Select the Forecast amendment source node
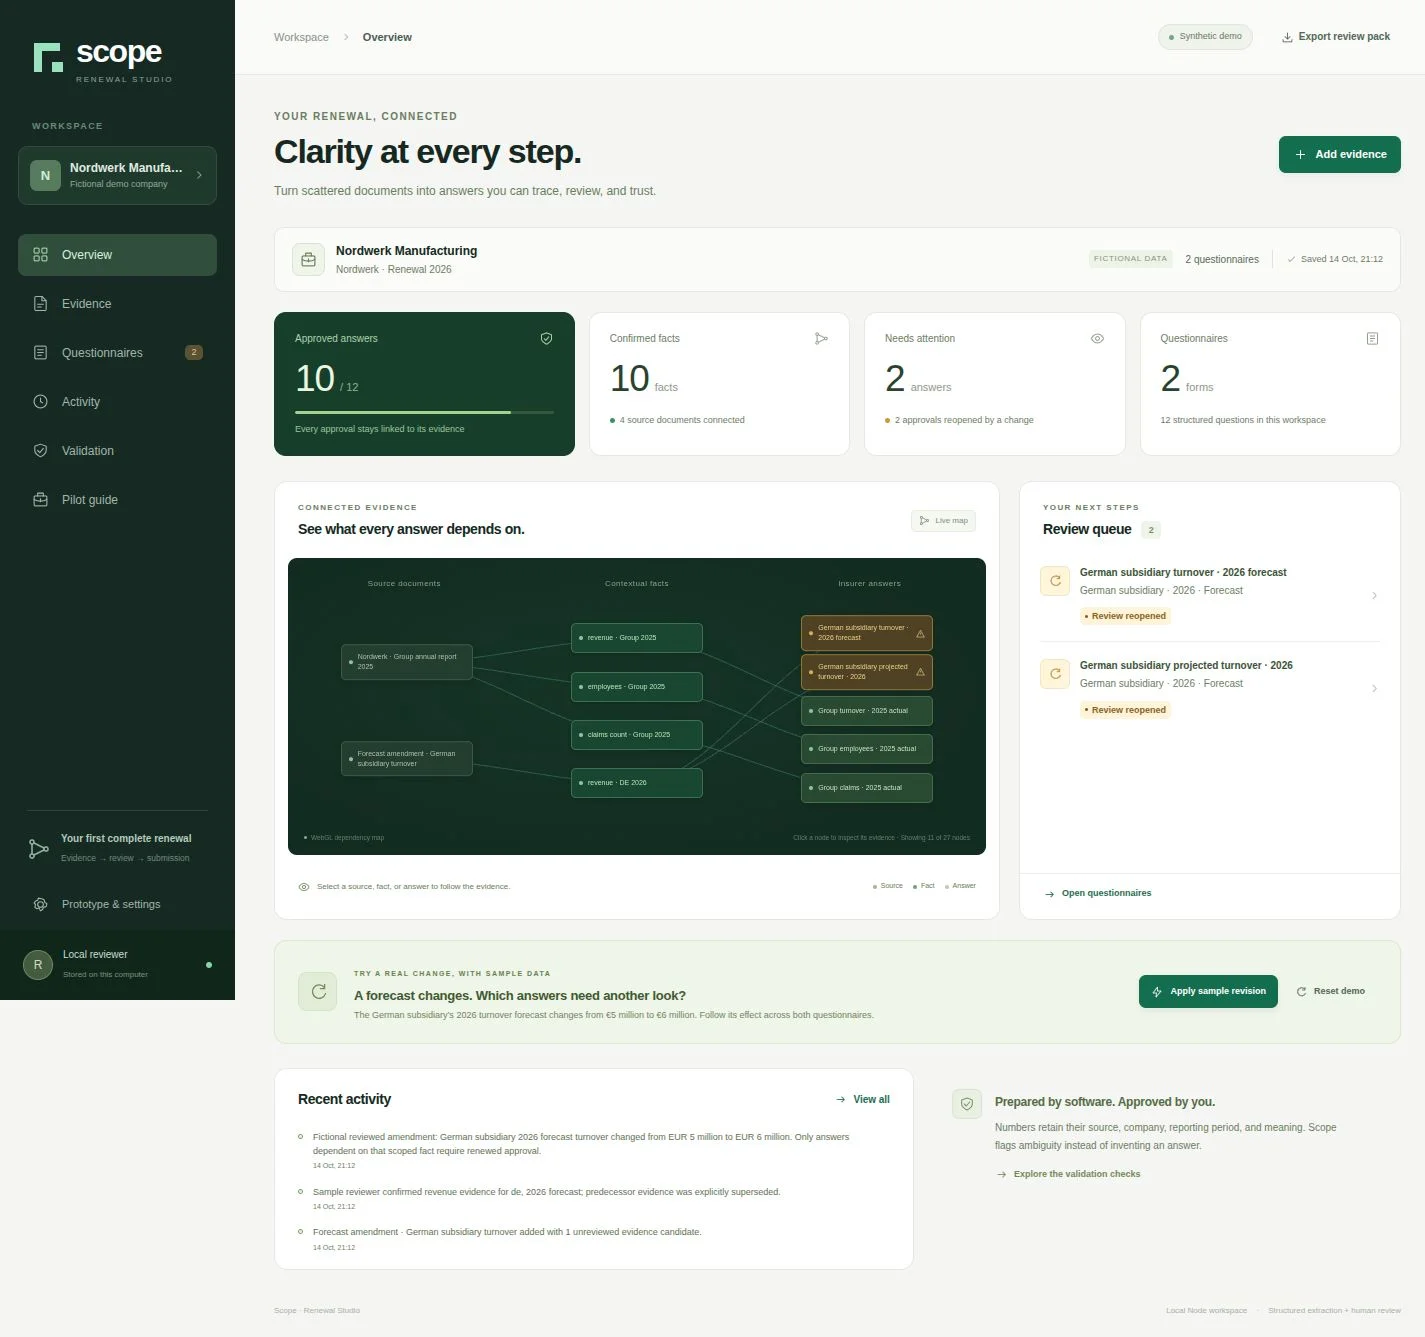 coord(407,759)
